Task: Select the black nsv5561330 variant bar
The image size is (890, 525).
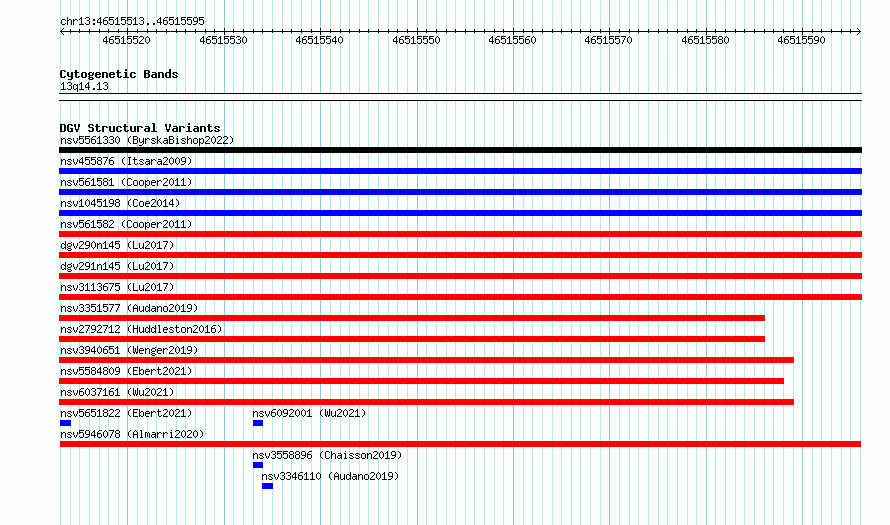Action: (460, 150)
